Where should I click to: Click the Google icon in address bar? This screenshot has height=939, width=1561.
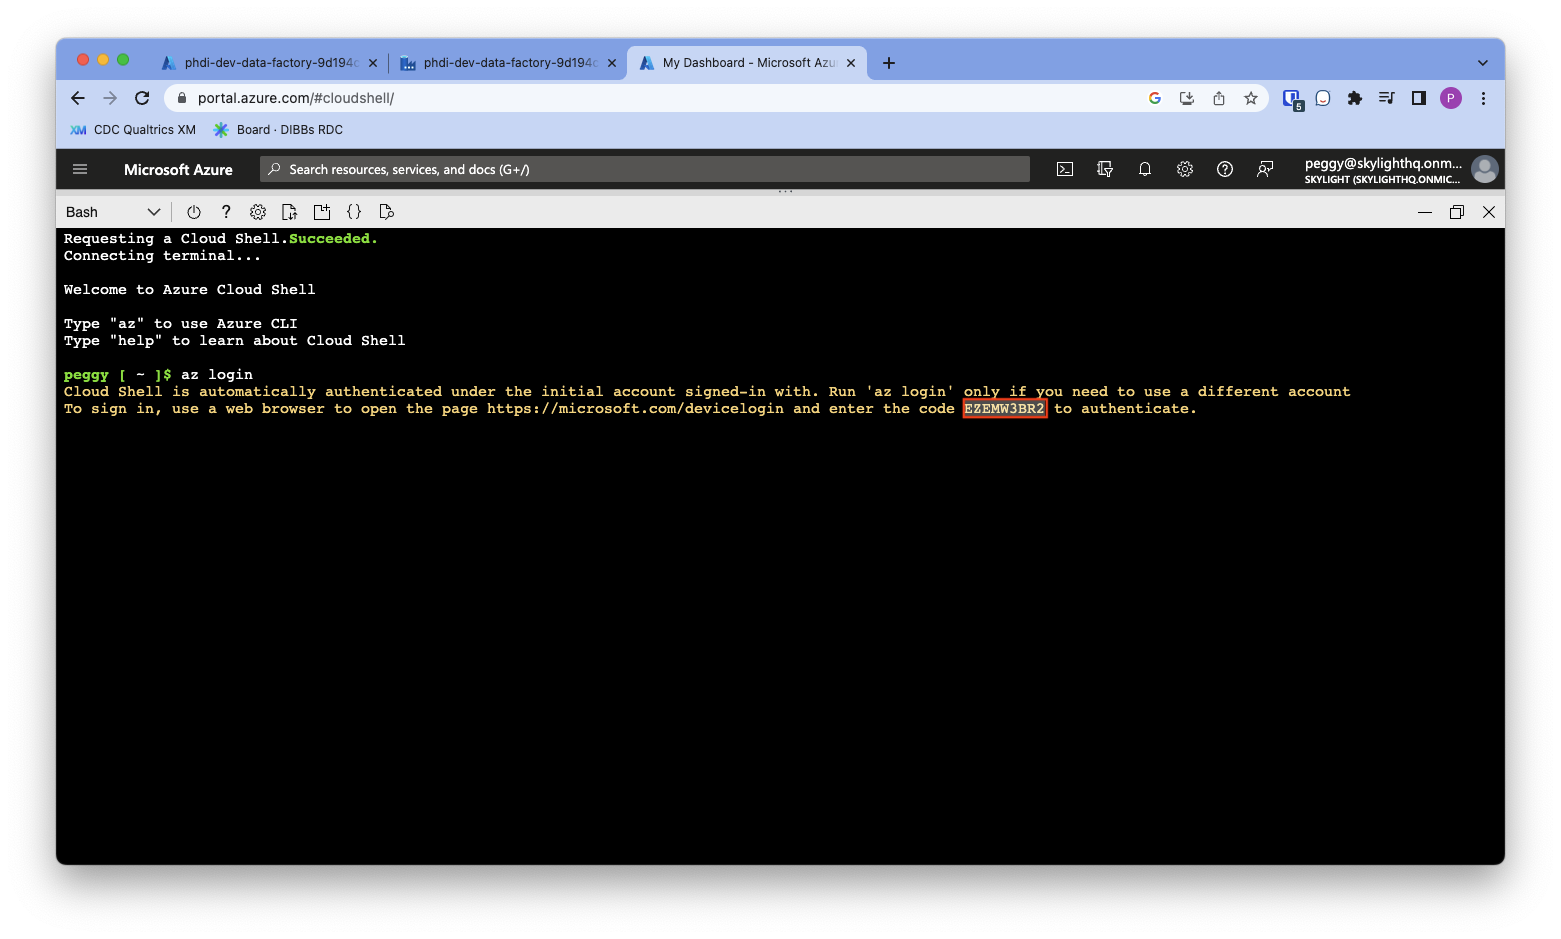coord(1155,98)
